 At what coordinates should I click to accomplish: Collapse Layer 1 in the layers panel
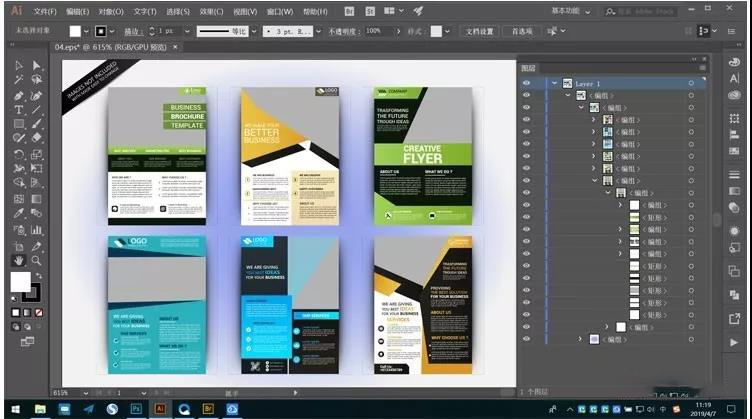click(553, 83)
